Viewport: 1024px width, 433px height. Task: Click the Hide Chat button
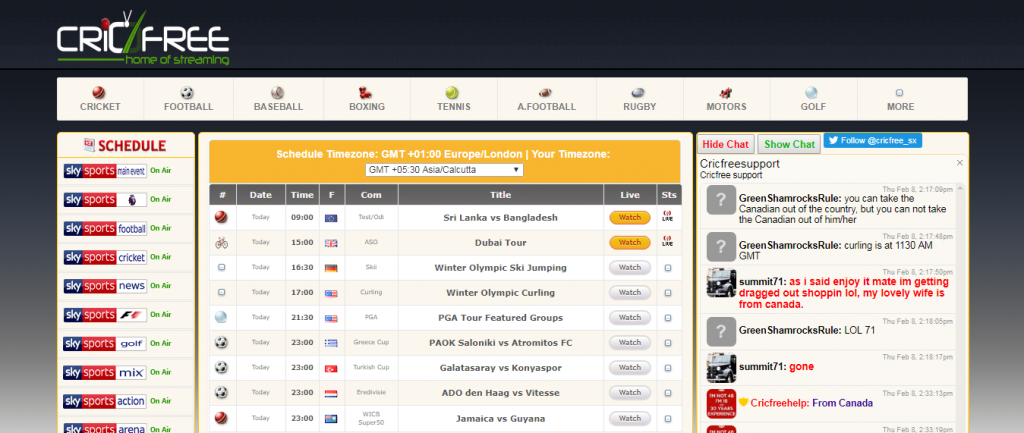click(x=726, y=144)
